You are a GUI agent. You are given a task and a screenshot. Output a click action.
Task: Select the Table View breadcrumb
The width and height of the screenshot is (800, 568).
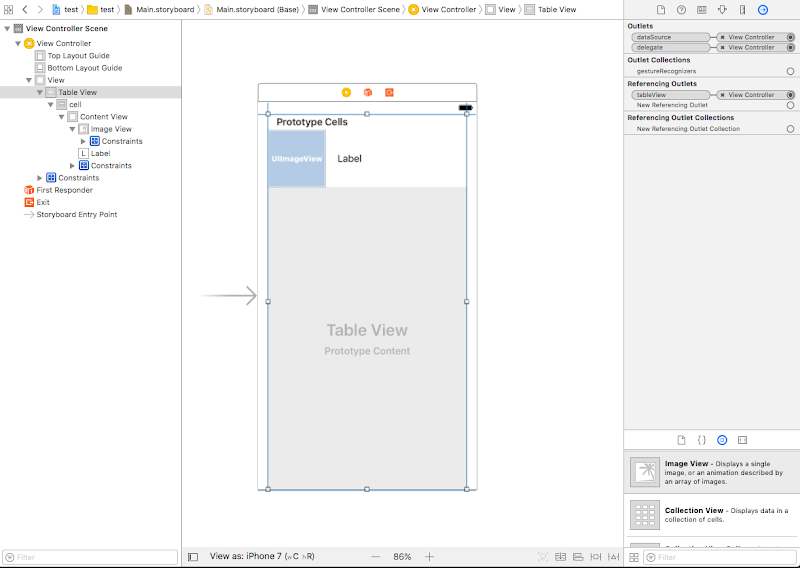pos(551,10)
